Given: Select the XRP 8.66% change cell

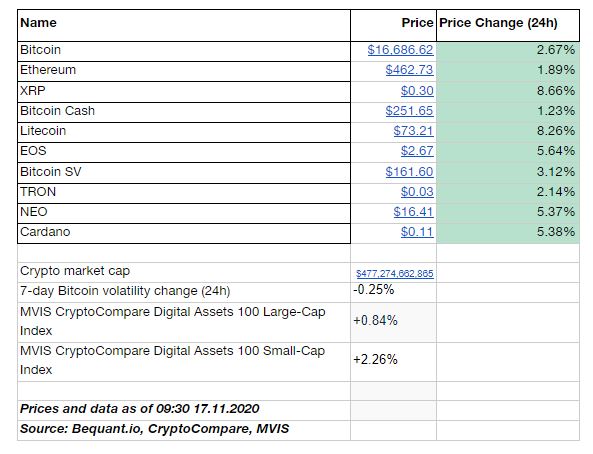Looking at the screenshot, I should (508, 92).
